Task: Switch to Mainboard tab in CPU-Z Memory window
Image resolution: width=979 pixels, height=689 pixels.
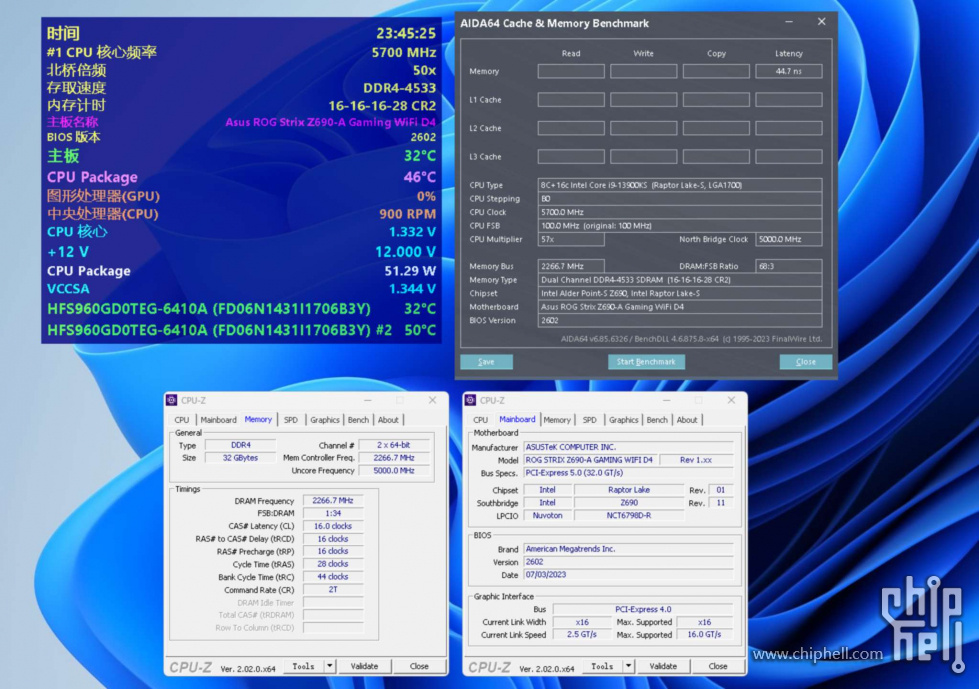Action: pyautogui.click(x=219, y=420)
